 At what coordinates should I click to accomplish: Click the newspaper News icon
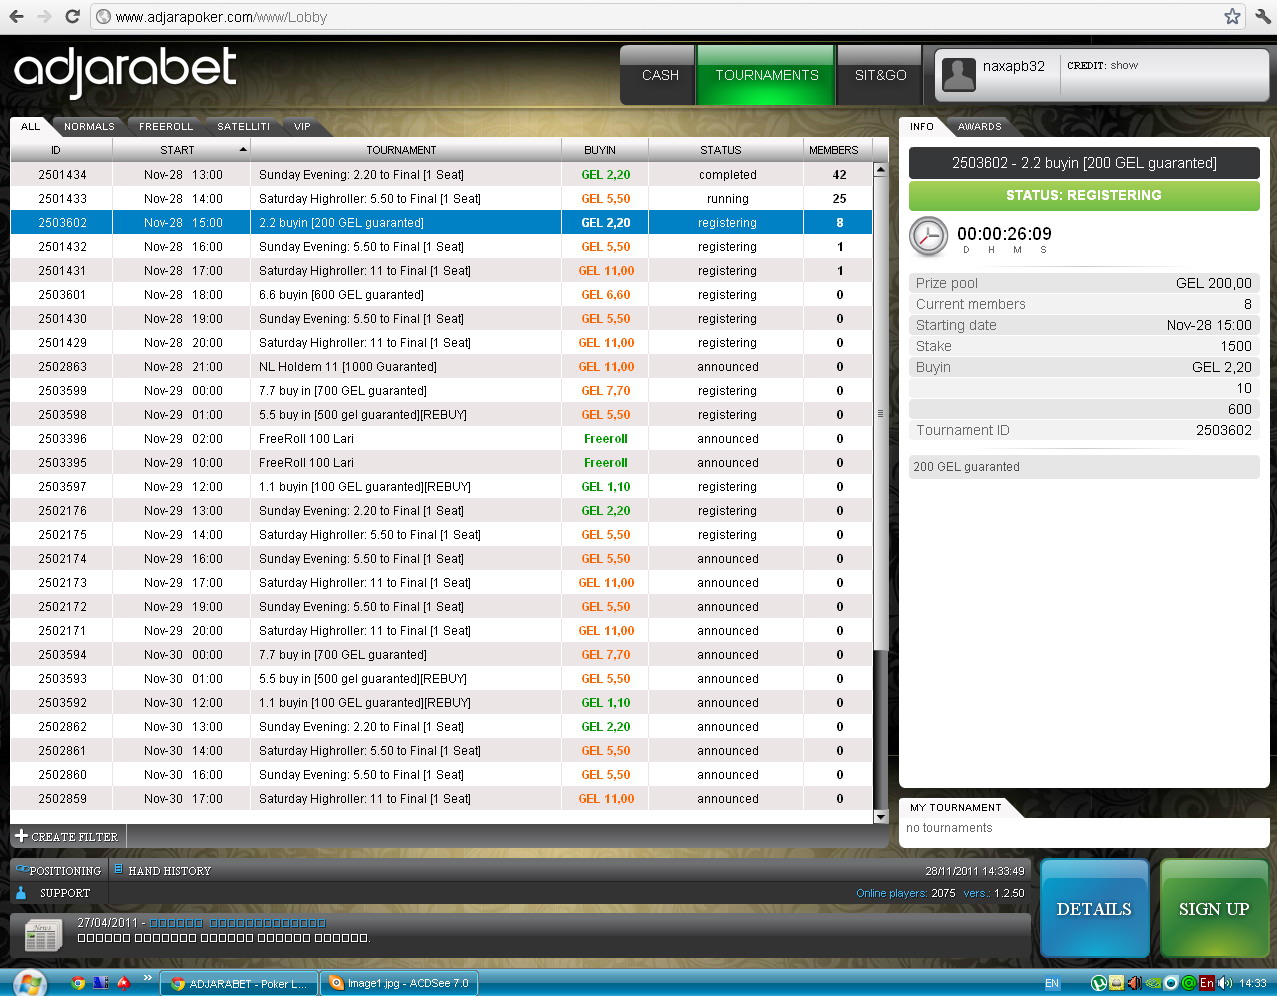pos(42,935)
